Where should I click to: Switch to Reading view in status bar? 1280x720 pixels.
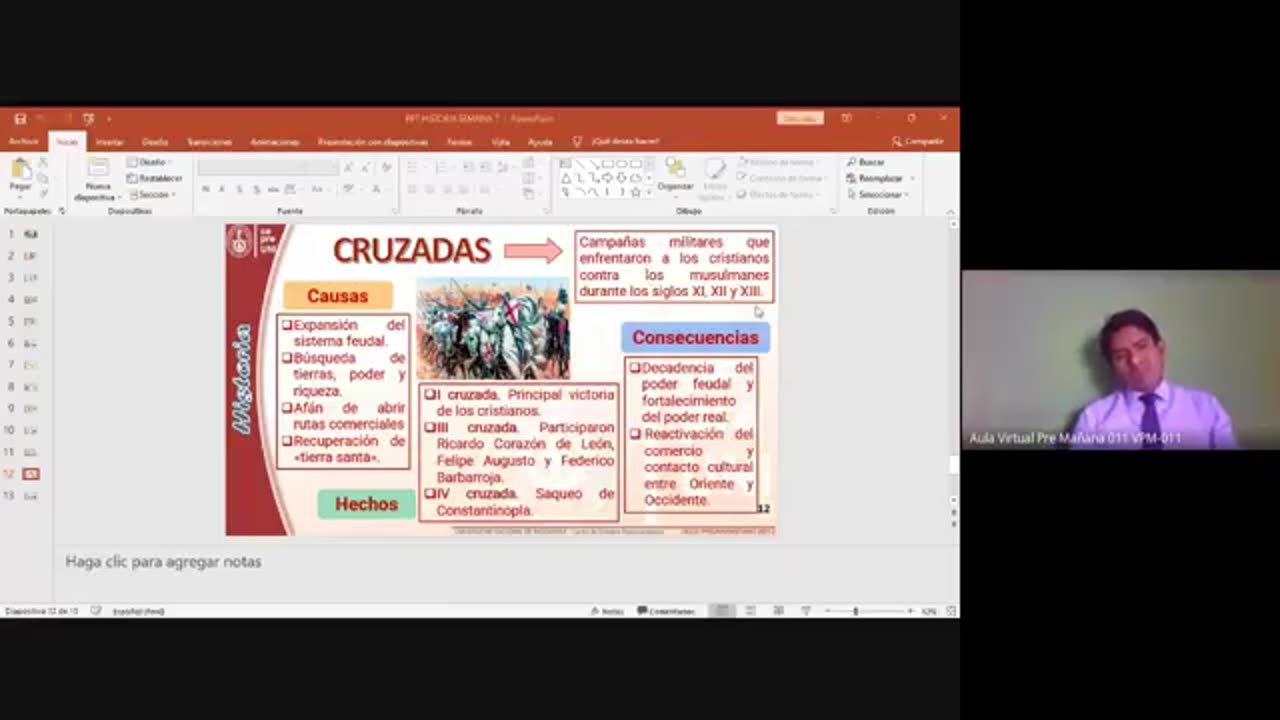click(x=778, y=610)
